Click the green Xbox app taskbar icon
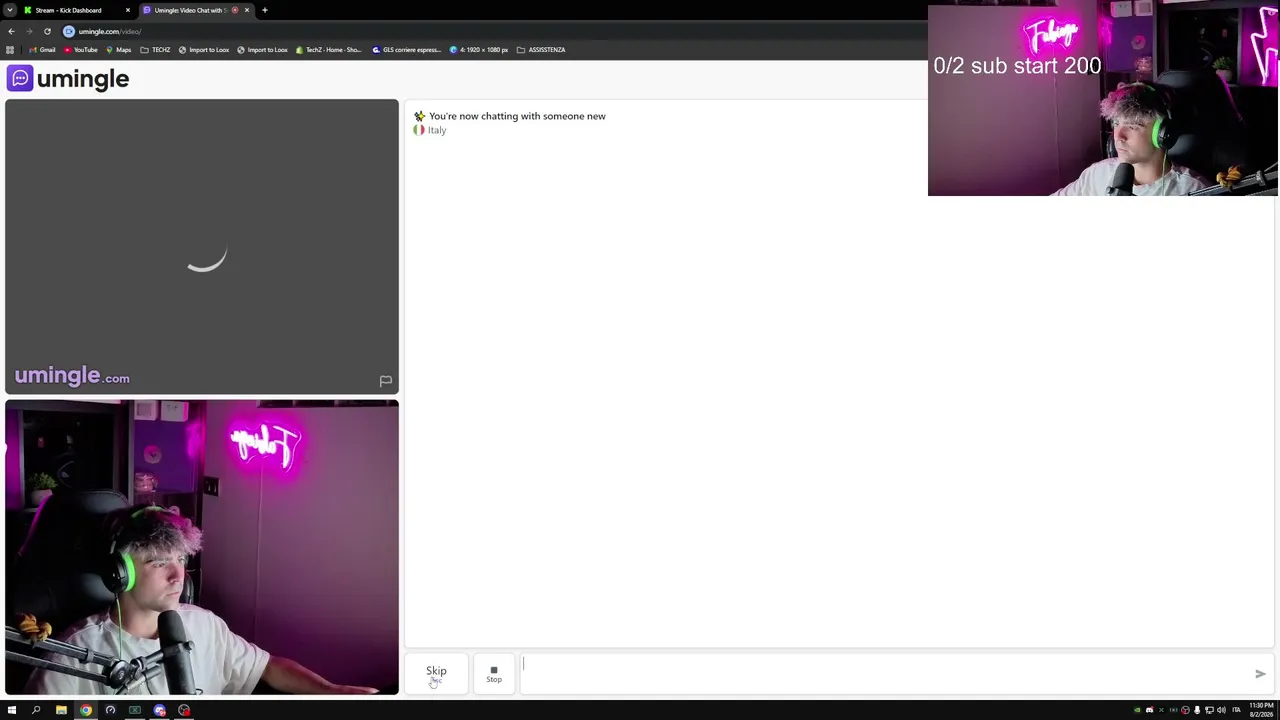The image size is (1280, 720). pos(135,710)
